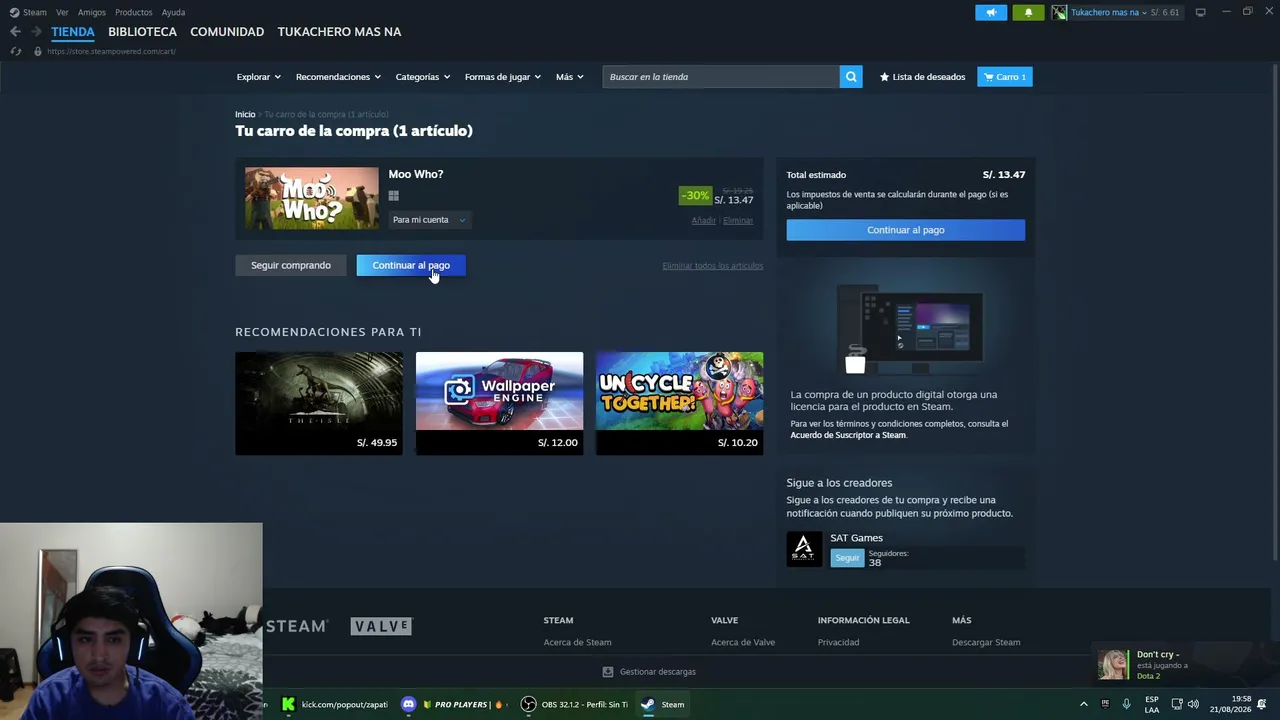Click the Gestionar descargas download icon

point(608,672)
